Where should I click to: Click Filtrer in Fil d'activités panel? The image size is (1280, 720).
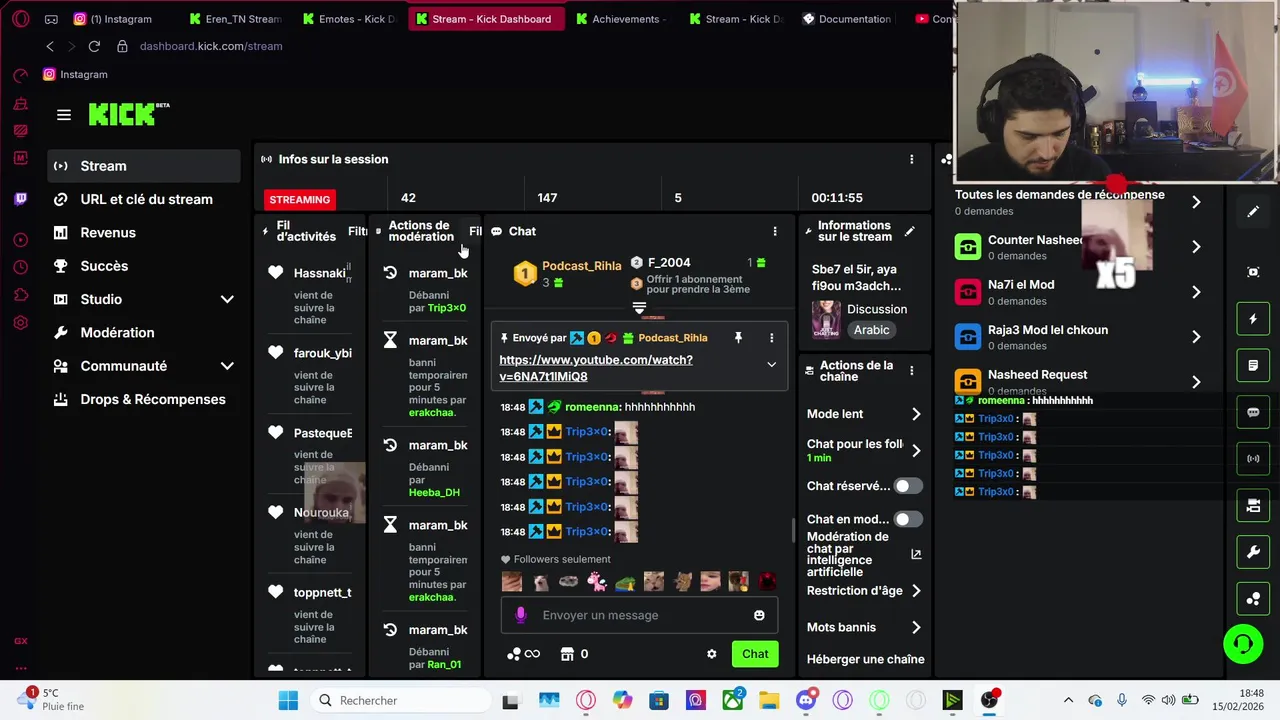coord(357,231)
